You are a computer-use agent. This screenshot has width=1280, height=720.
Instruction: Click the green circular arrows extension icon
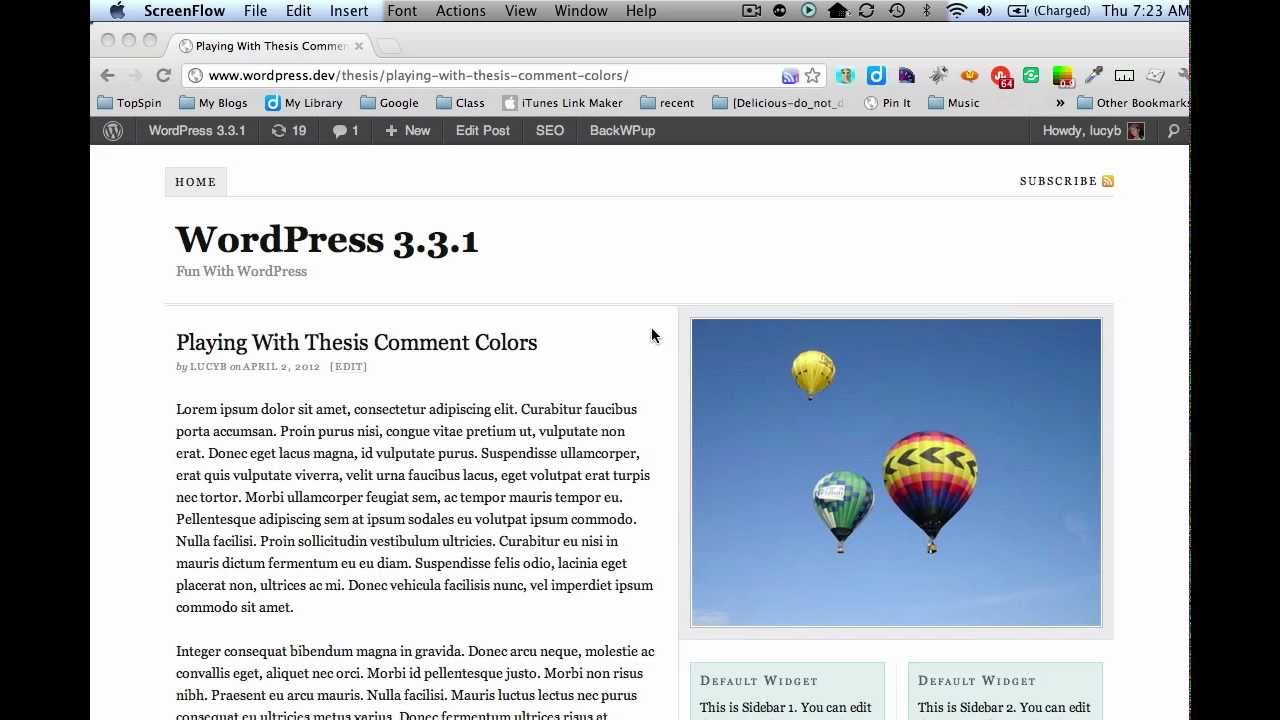(x=1031, y=75)
